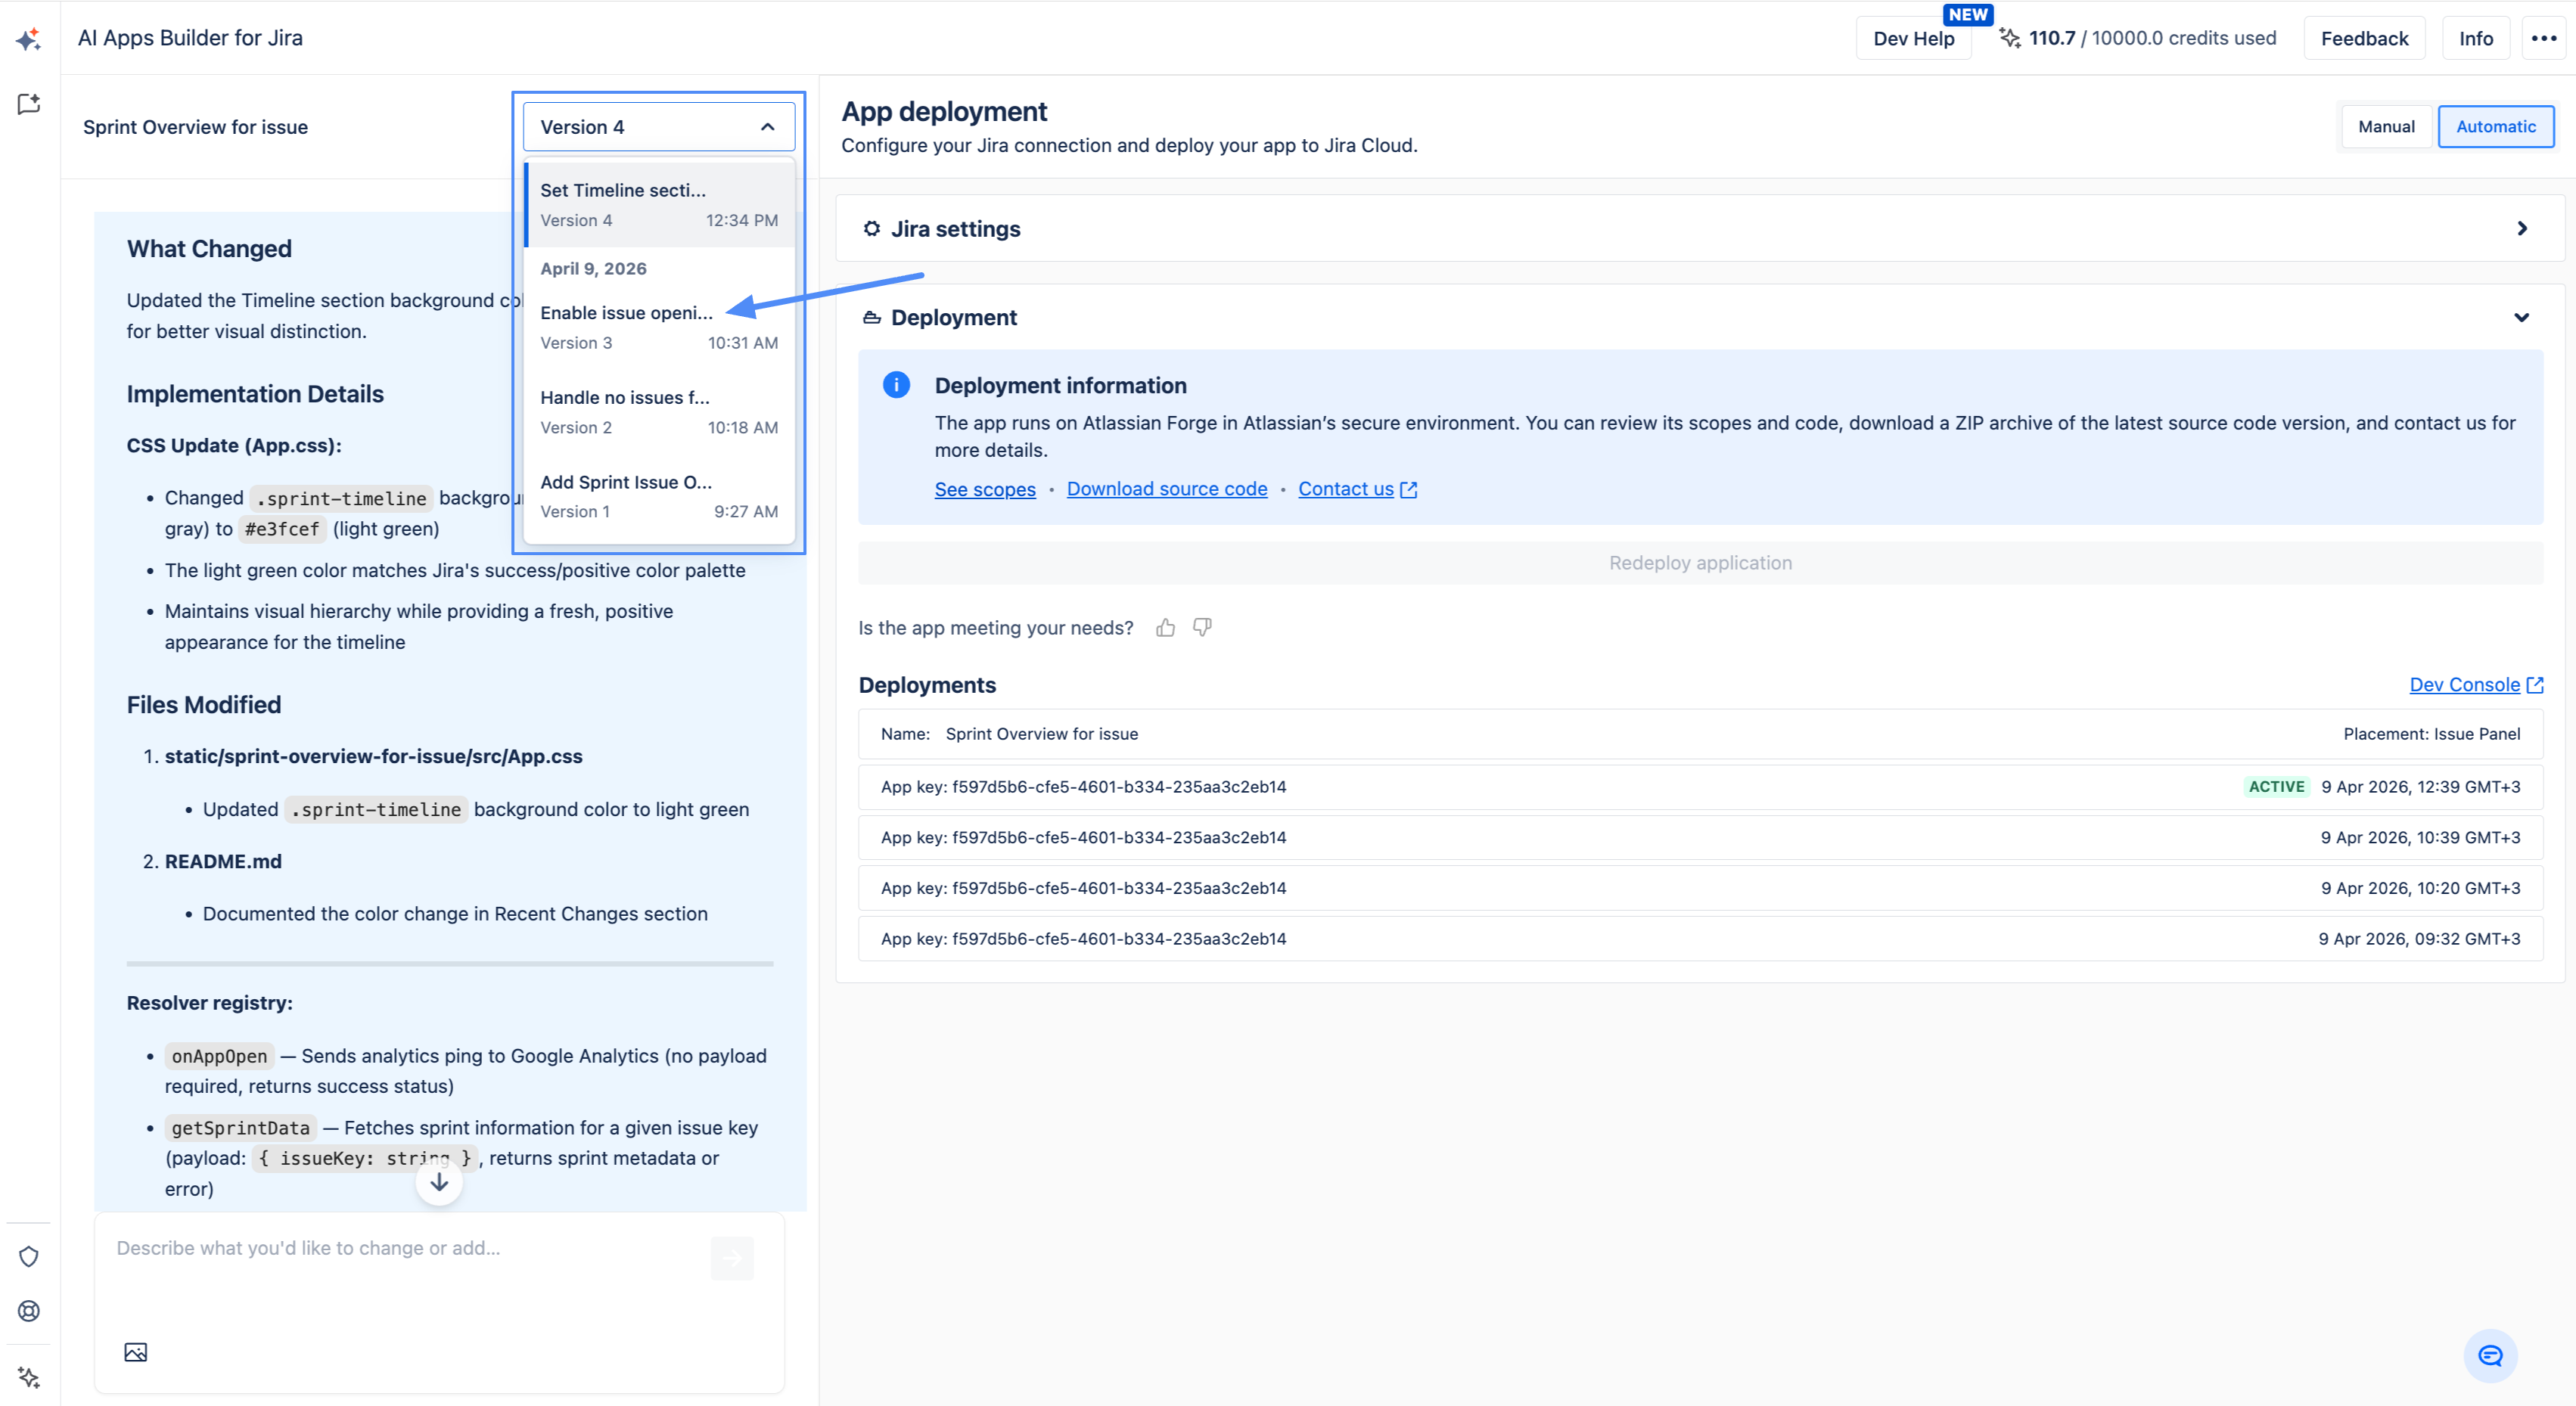Click the scroll-to-bottom arrow button
This screenshot has height=1406, width=2576.
439,1182
